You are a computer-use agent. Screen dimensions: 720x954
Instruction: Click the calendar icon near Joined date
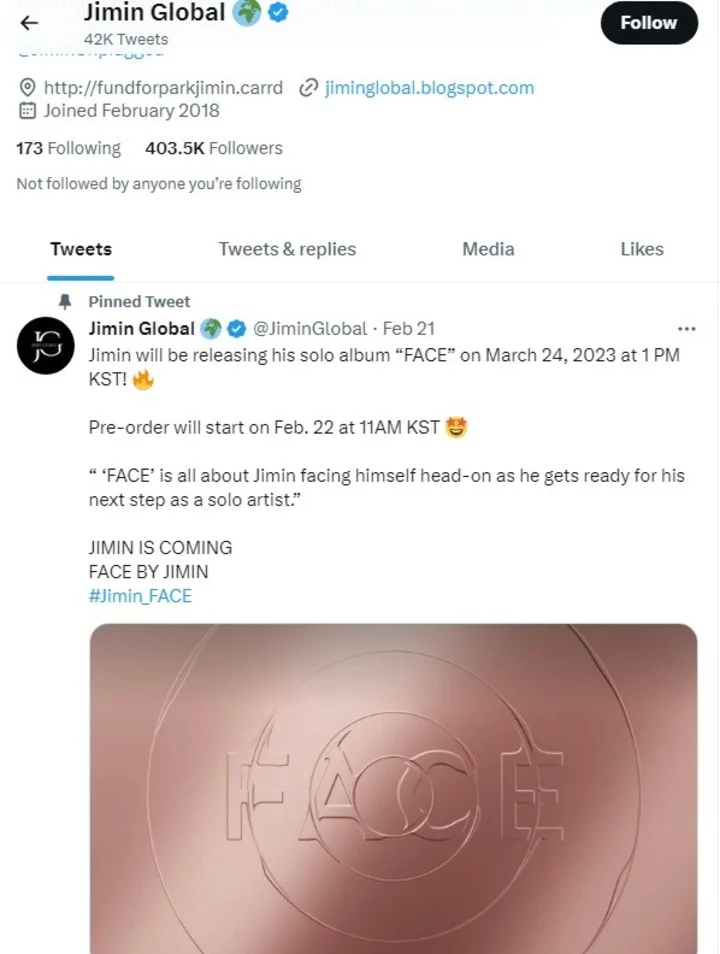tap(27, 111)
